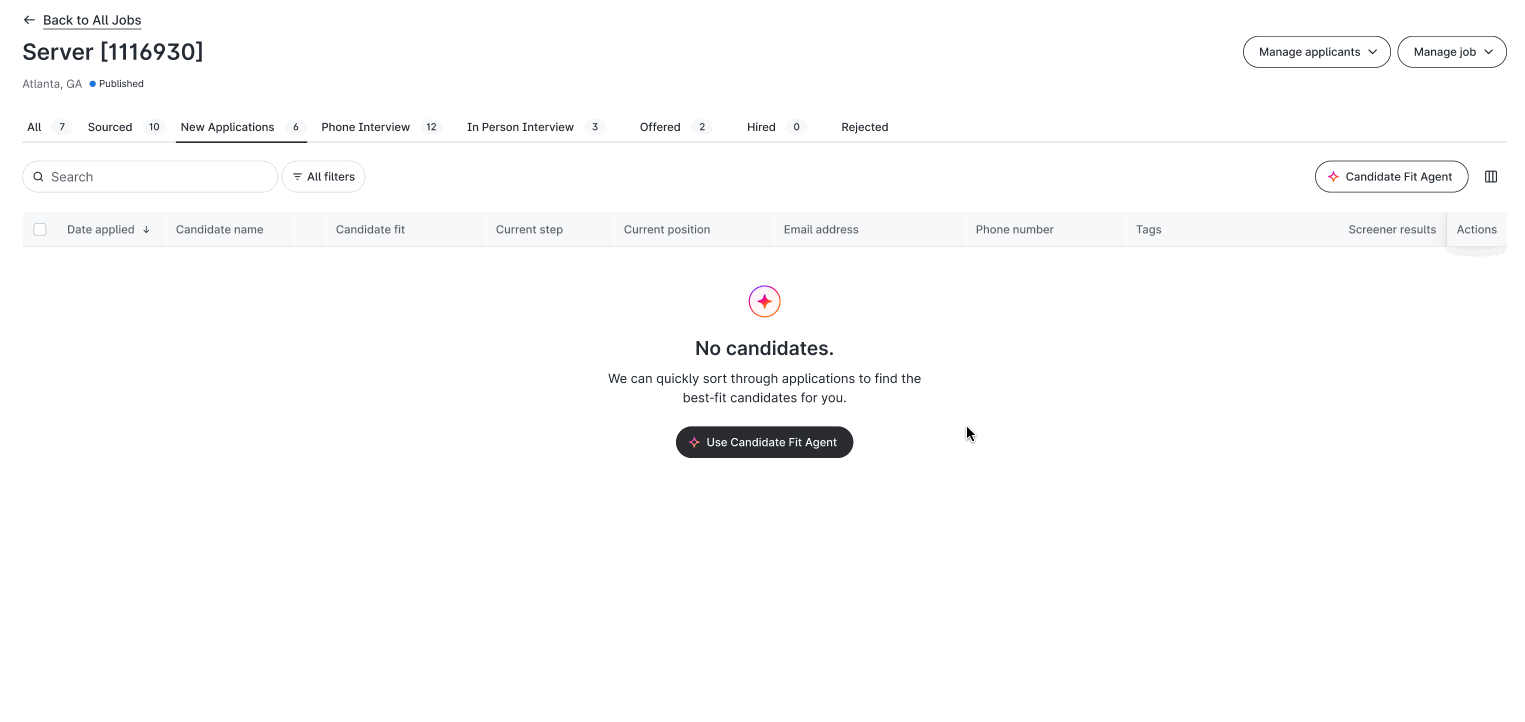Click the Use Candidate Fit Agent button
Image resolution: width=1525 pixels, height=722 pixels.
tap(764, 442)
